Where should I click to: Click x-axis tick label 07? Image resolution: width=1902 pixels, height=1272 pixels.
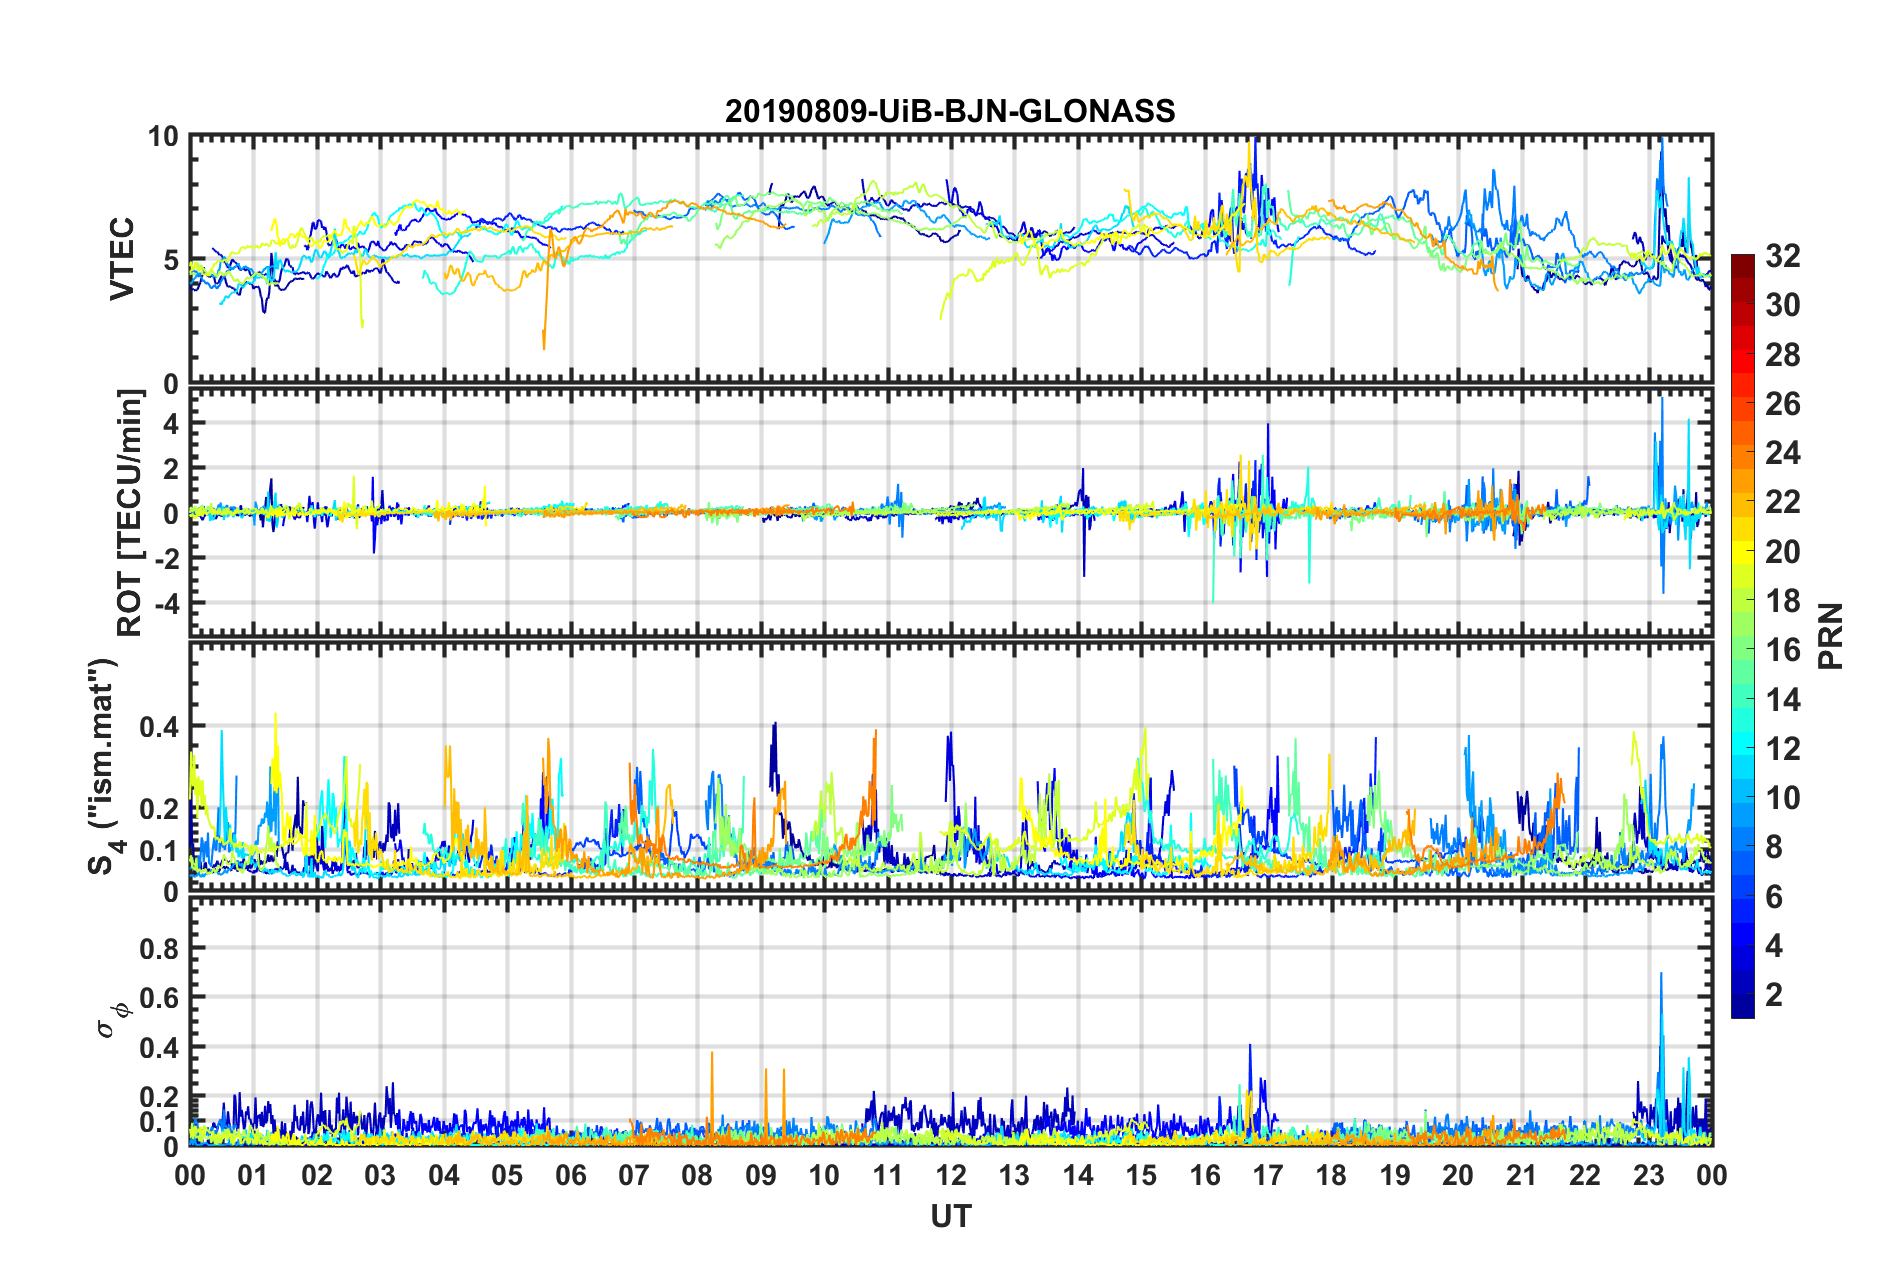point(634,1175)
